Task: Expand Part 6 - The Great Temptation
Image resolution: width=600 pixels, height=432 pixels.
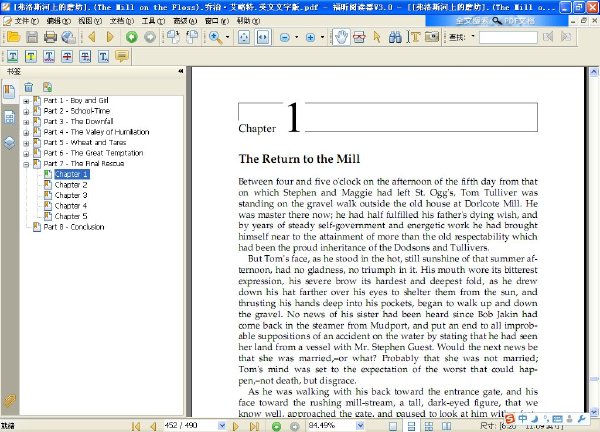Action: [x=26, y=154]
